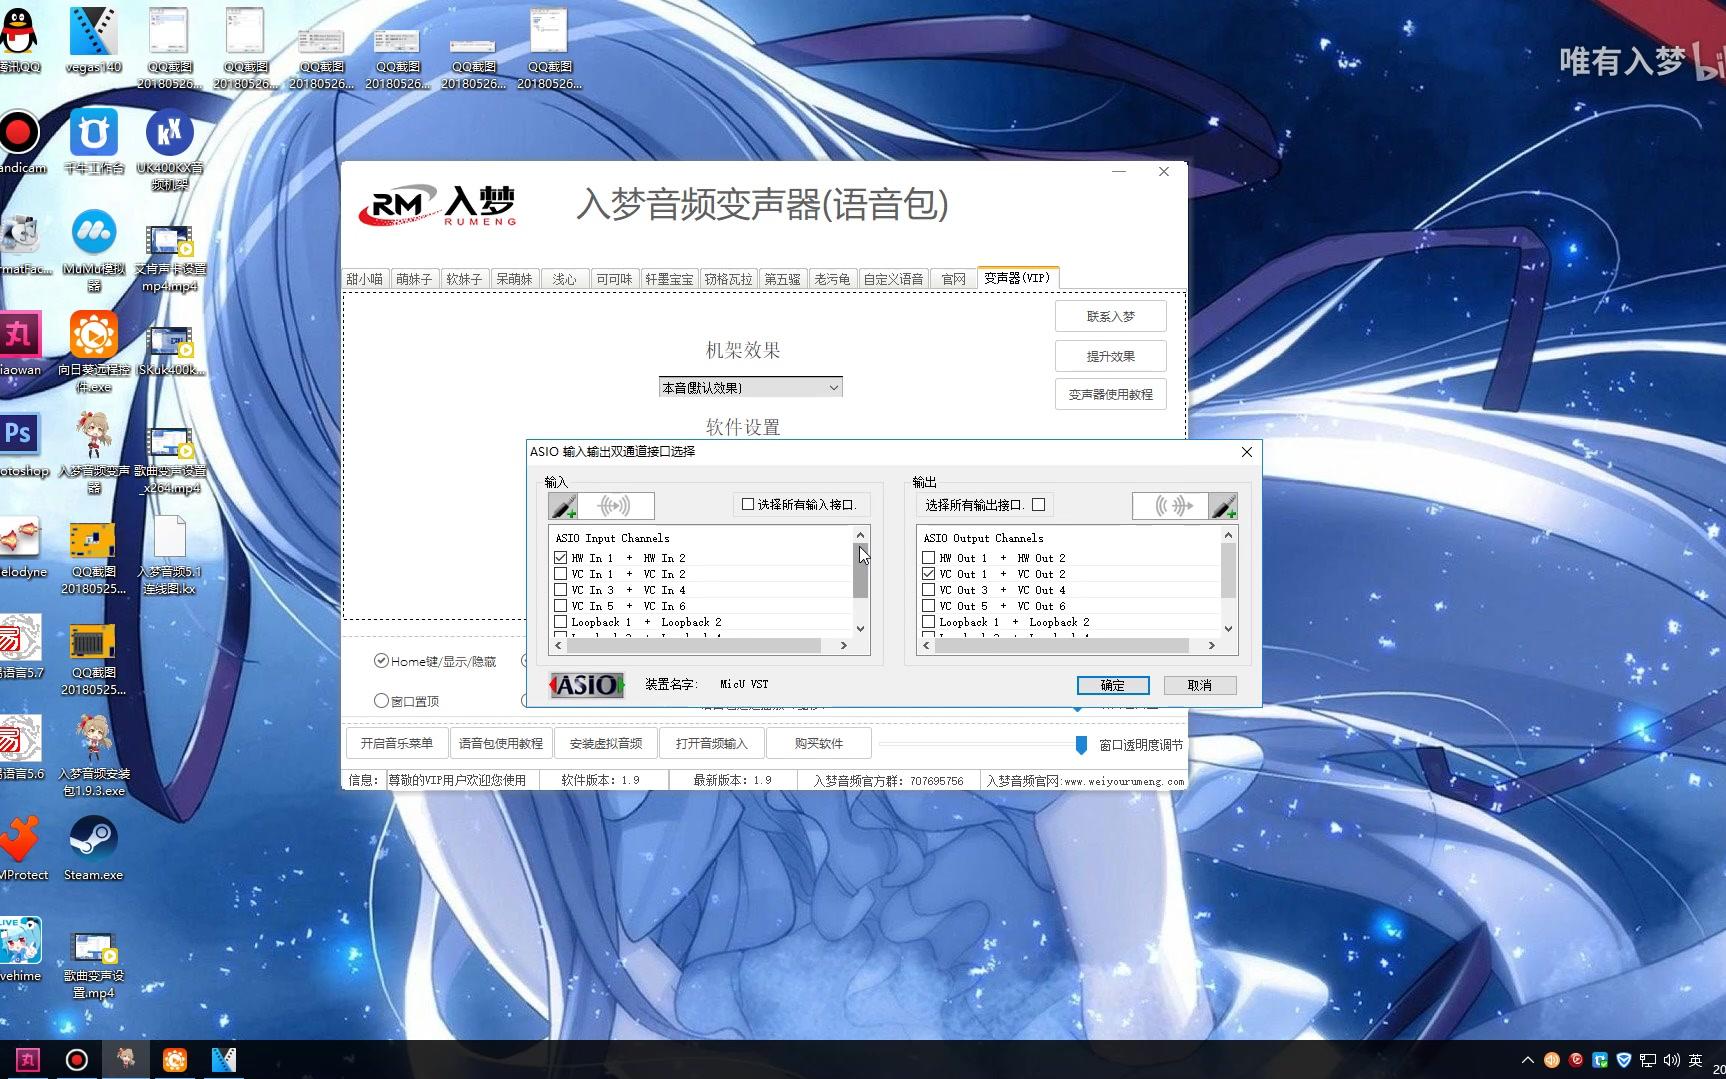Switch to the 轩墨宝宝 tab
The width and height of the screenshot is (1726, 1079).
669,279
